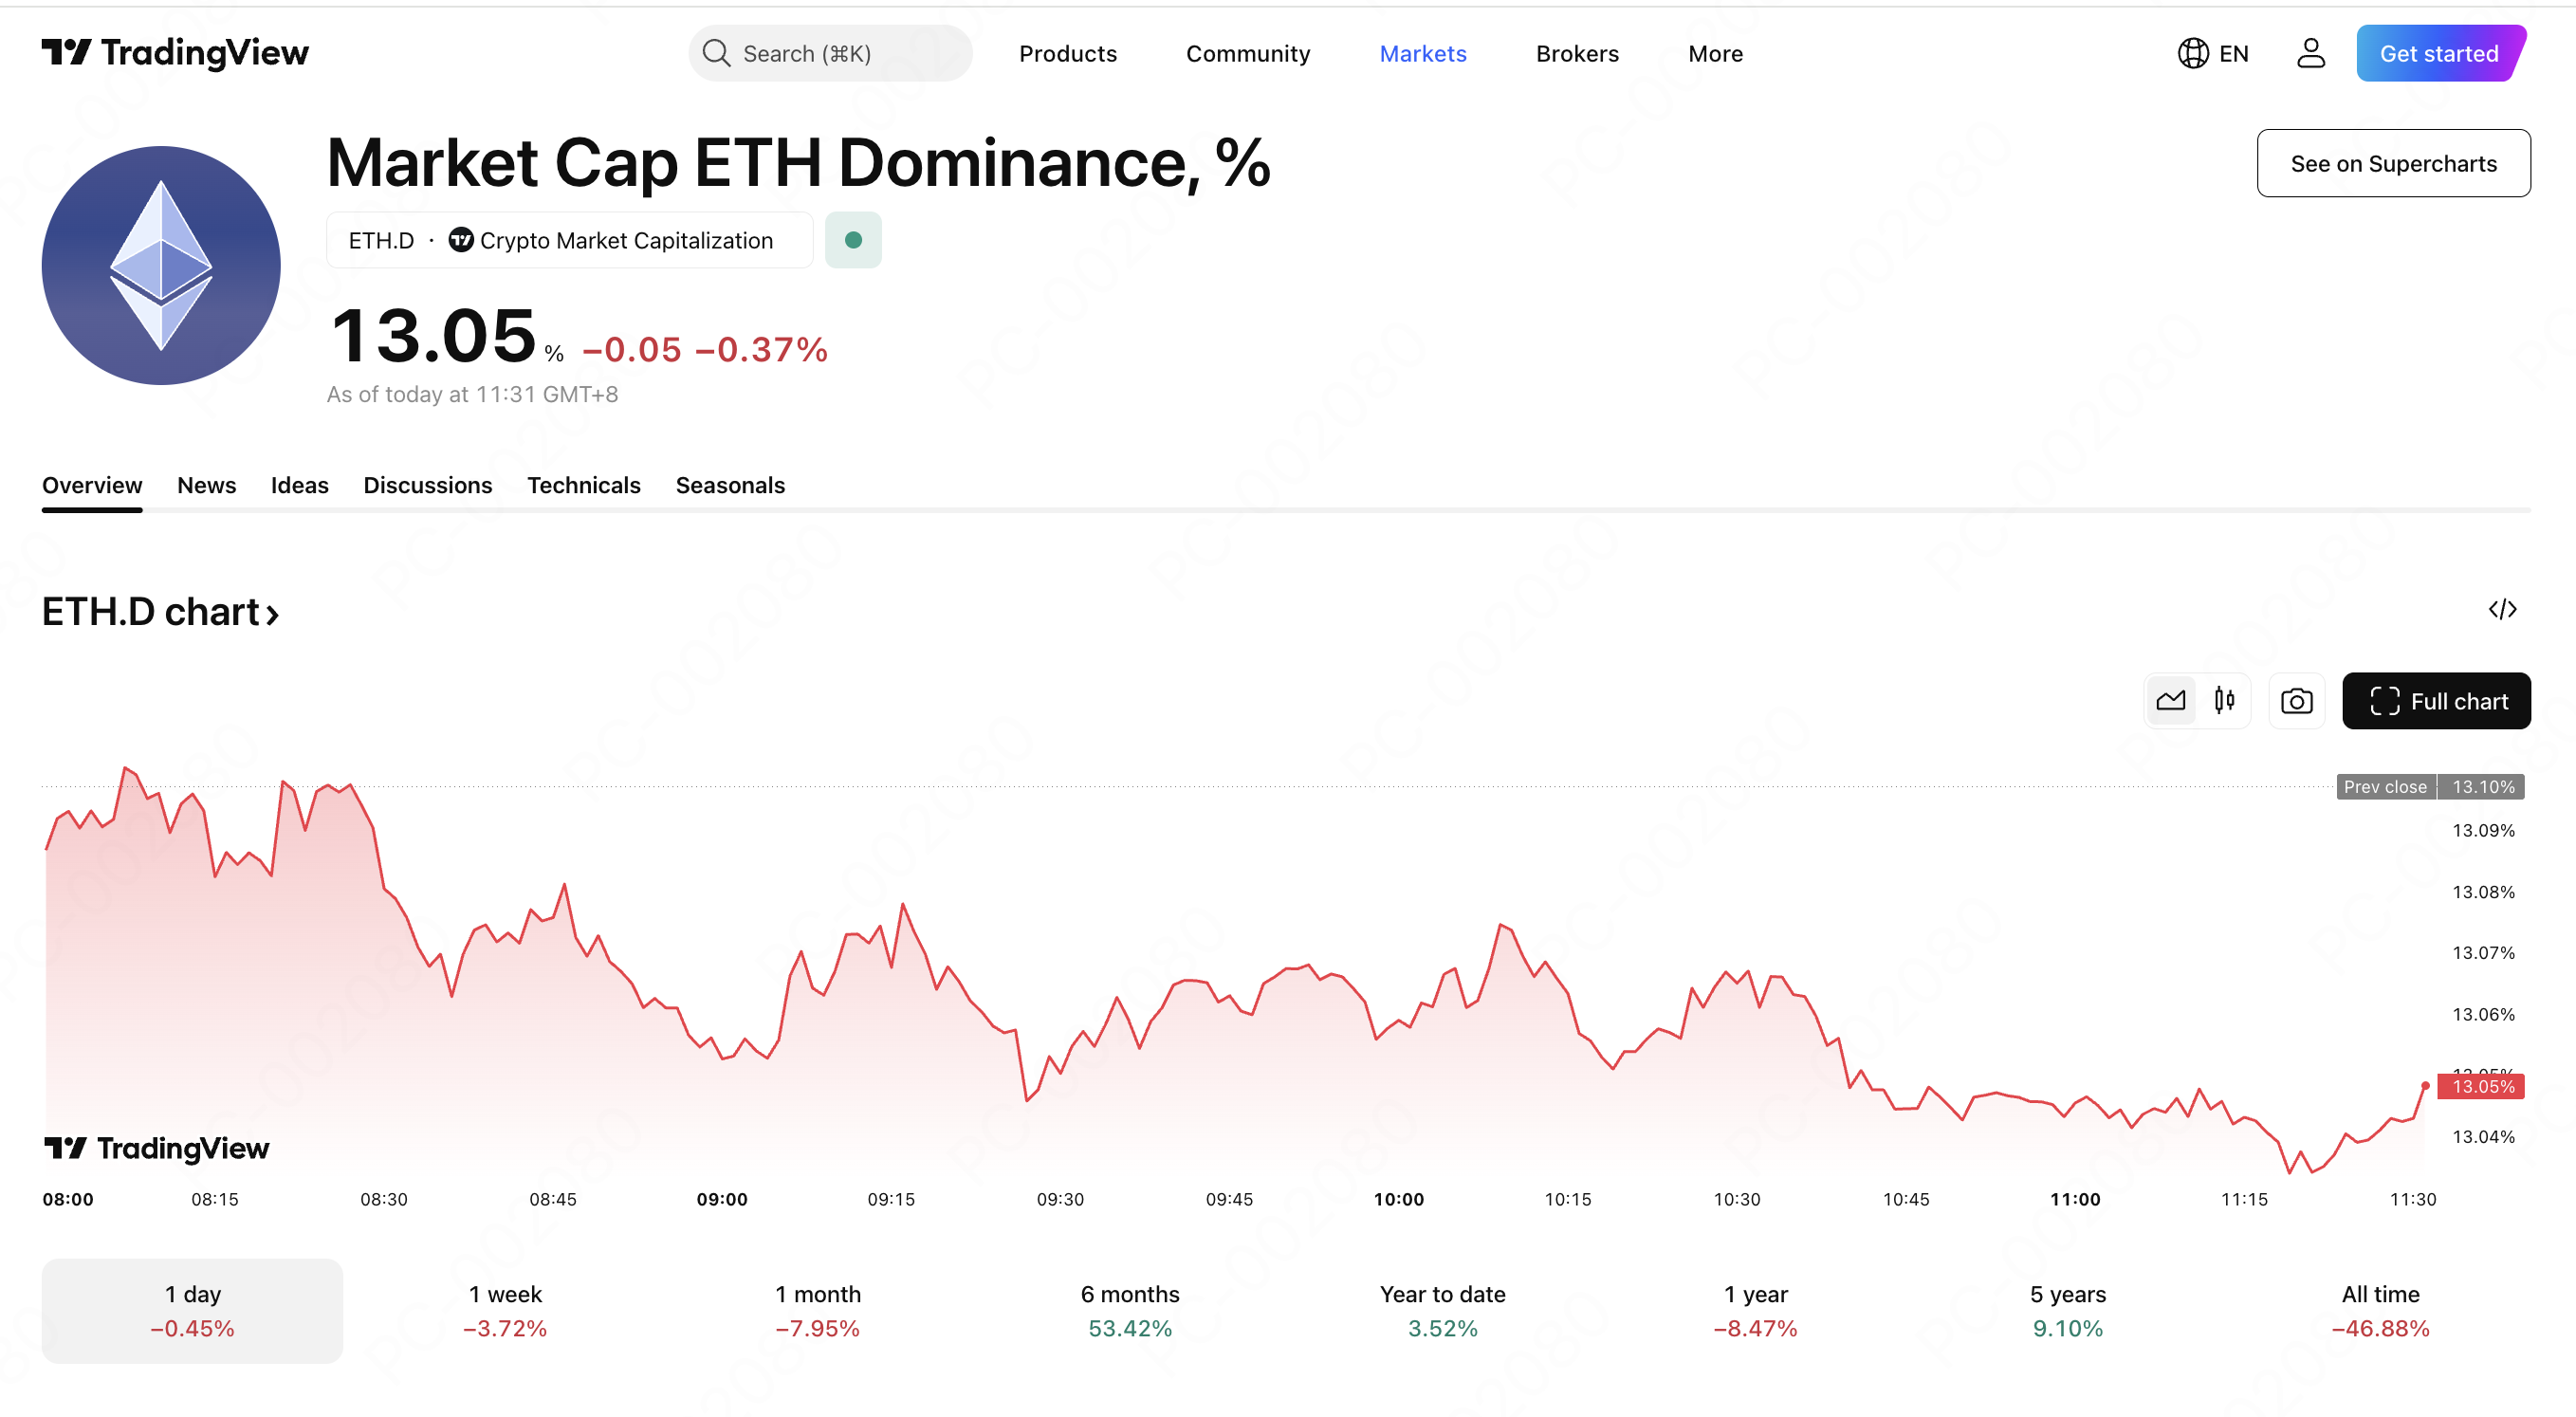Open embed code via the </> icon
Screen dimensions: 2576x1417
pos(2503,609)
